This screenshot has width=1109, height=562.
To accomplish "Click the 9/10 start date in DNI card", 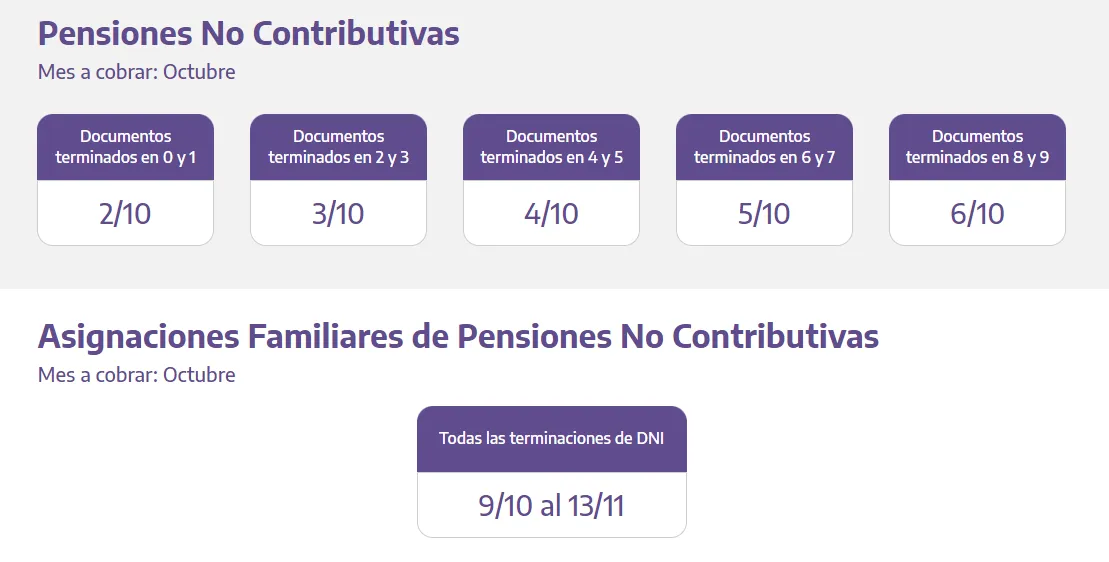I will (x=506, y=506).
